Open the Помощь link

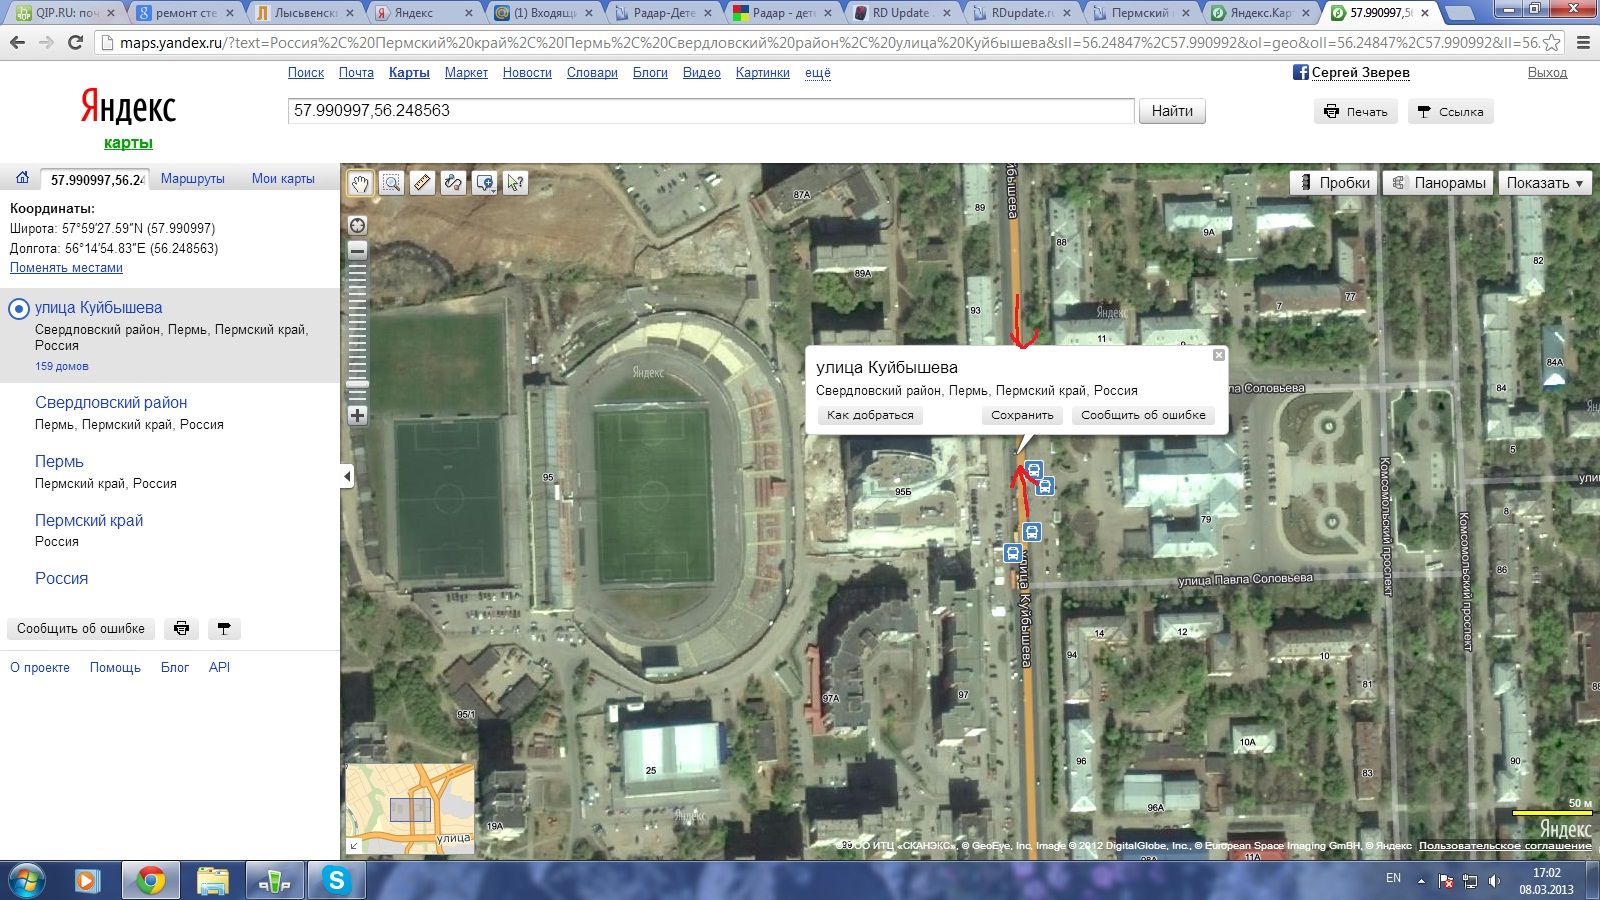click(115, 668)
